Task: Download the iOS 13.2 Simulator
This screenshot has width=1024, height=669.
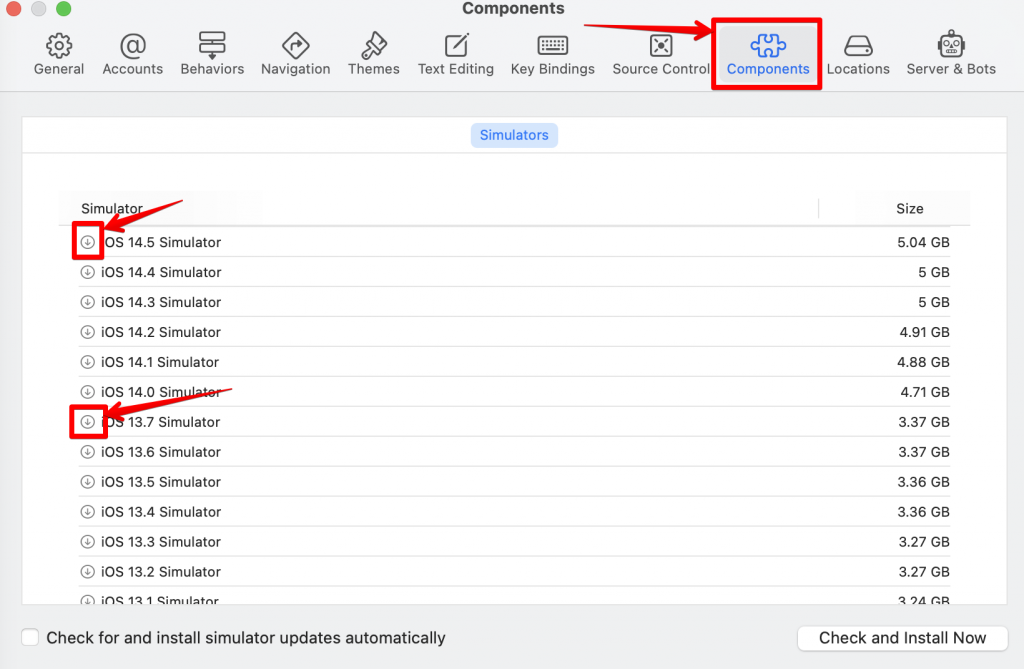Action: [x=88, y=572]
